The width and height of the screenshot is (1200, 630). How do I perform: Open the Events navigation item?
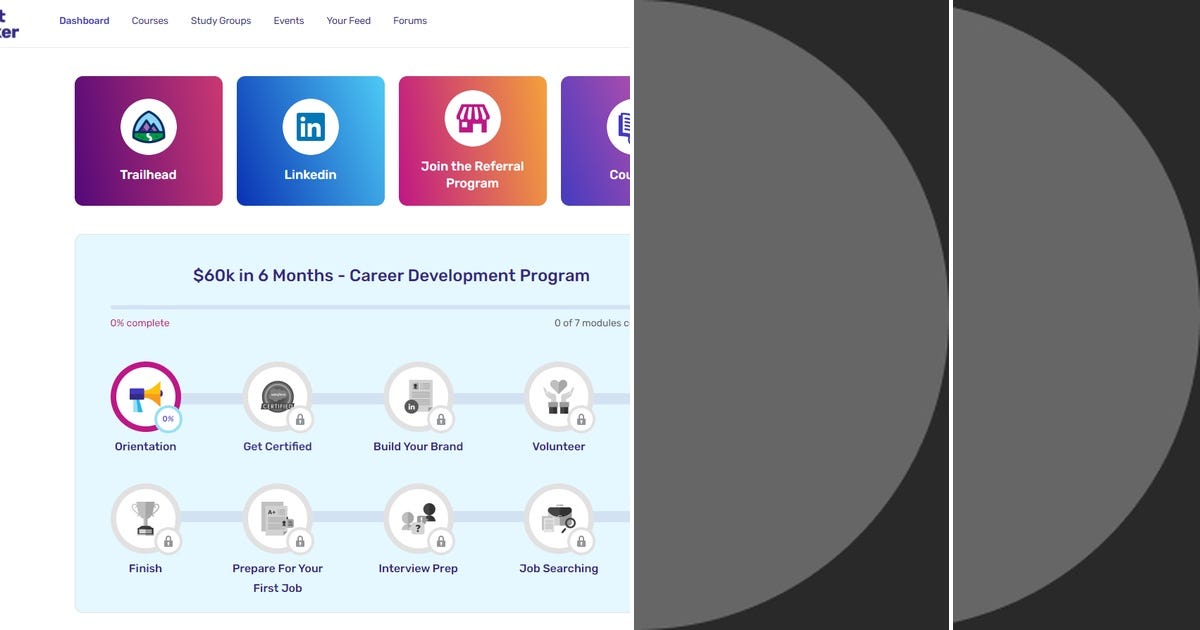(288, 20)
